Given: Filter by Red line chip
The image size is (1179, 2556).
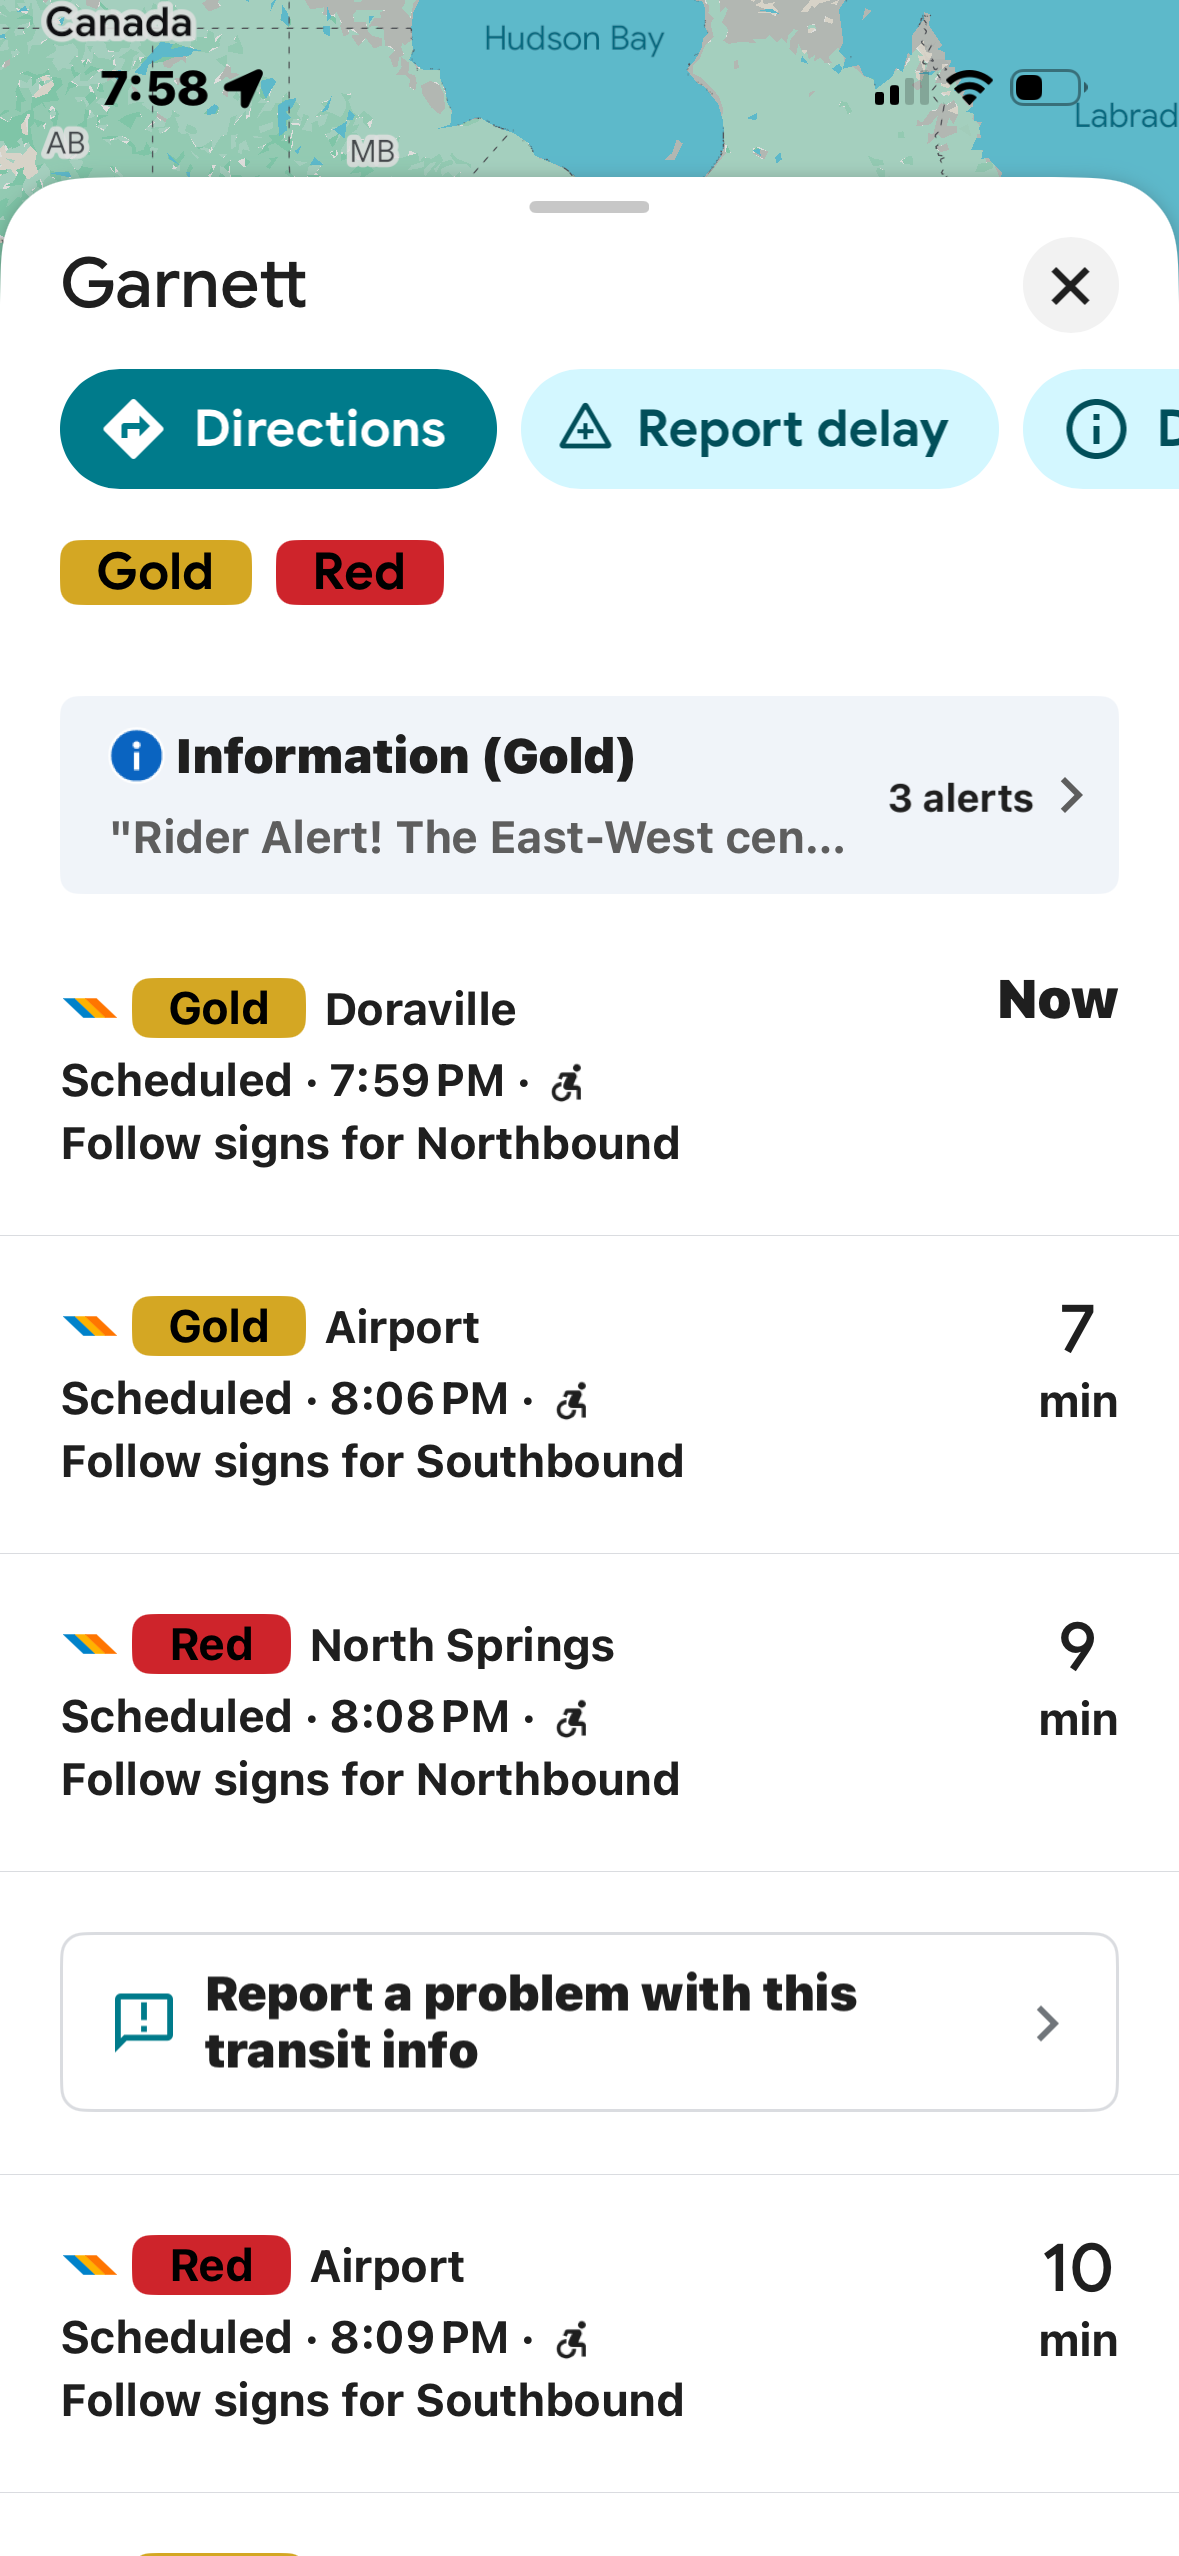Looking at the screenshot, I should click(x=360, y=572).
